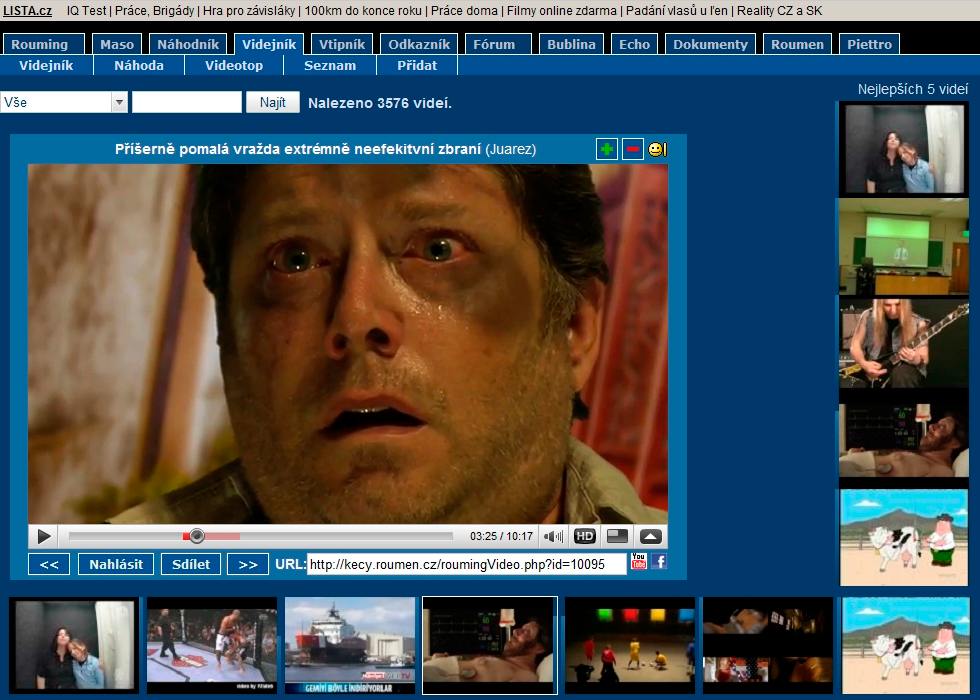Click the Najít search button
This screenshot has width=980, height=700.
coord(272,102)
